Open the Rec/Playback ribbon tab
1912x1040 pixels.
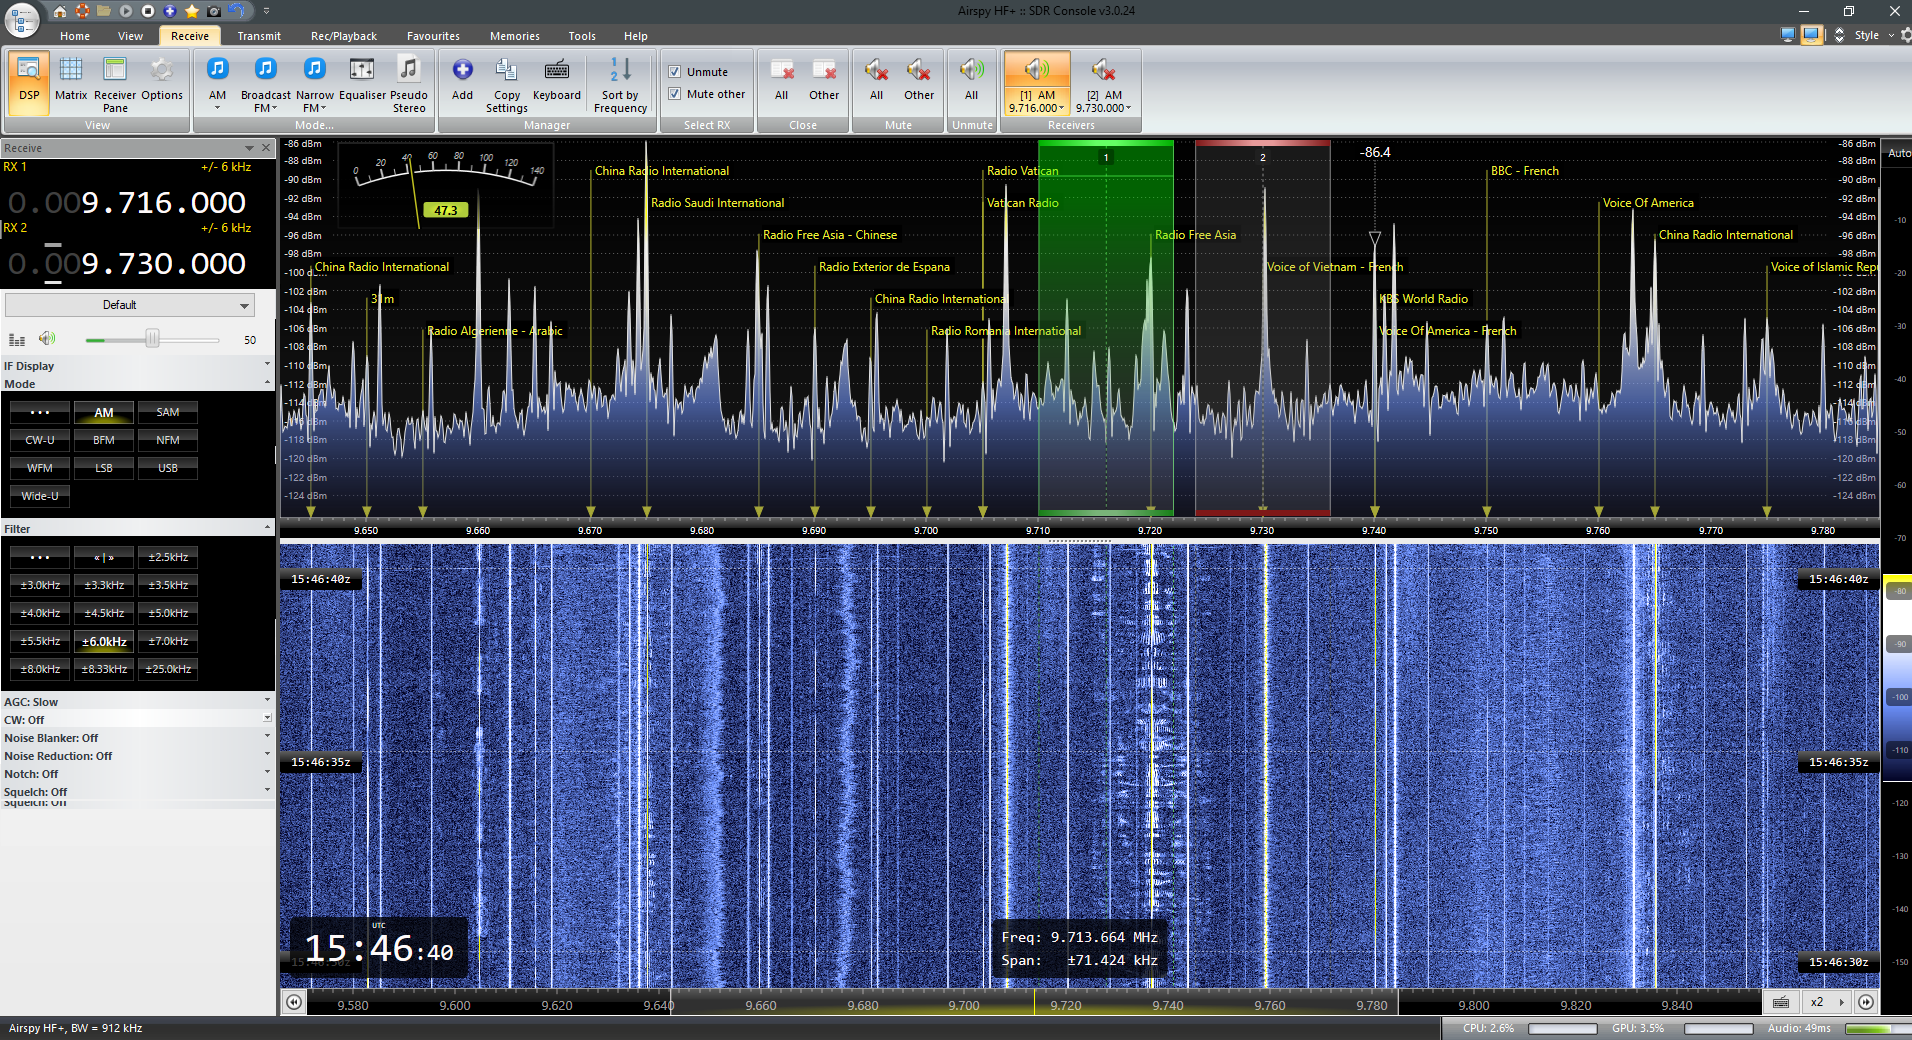click(x=343, y=36)
